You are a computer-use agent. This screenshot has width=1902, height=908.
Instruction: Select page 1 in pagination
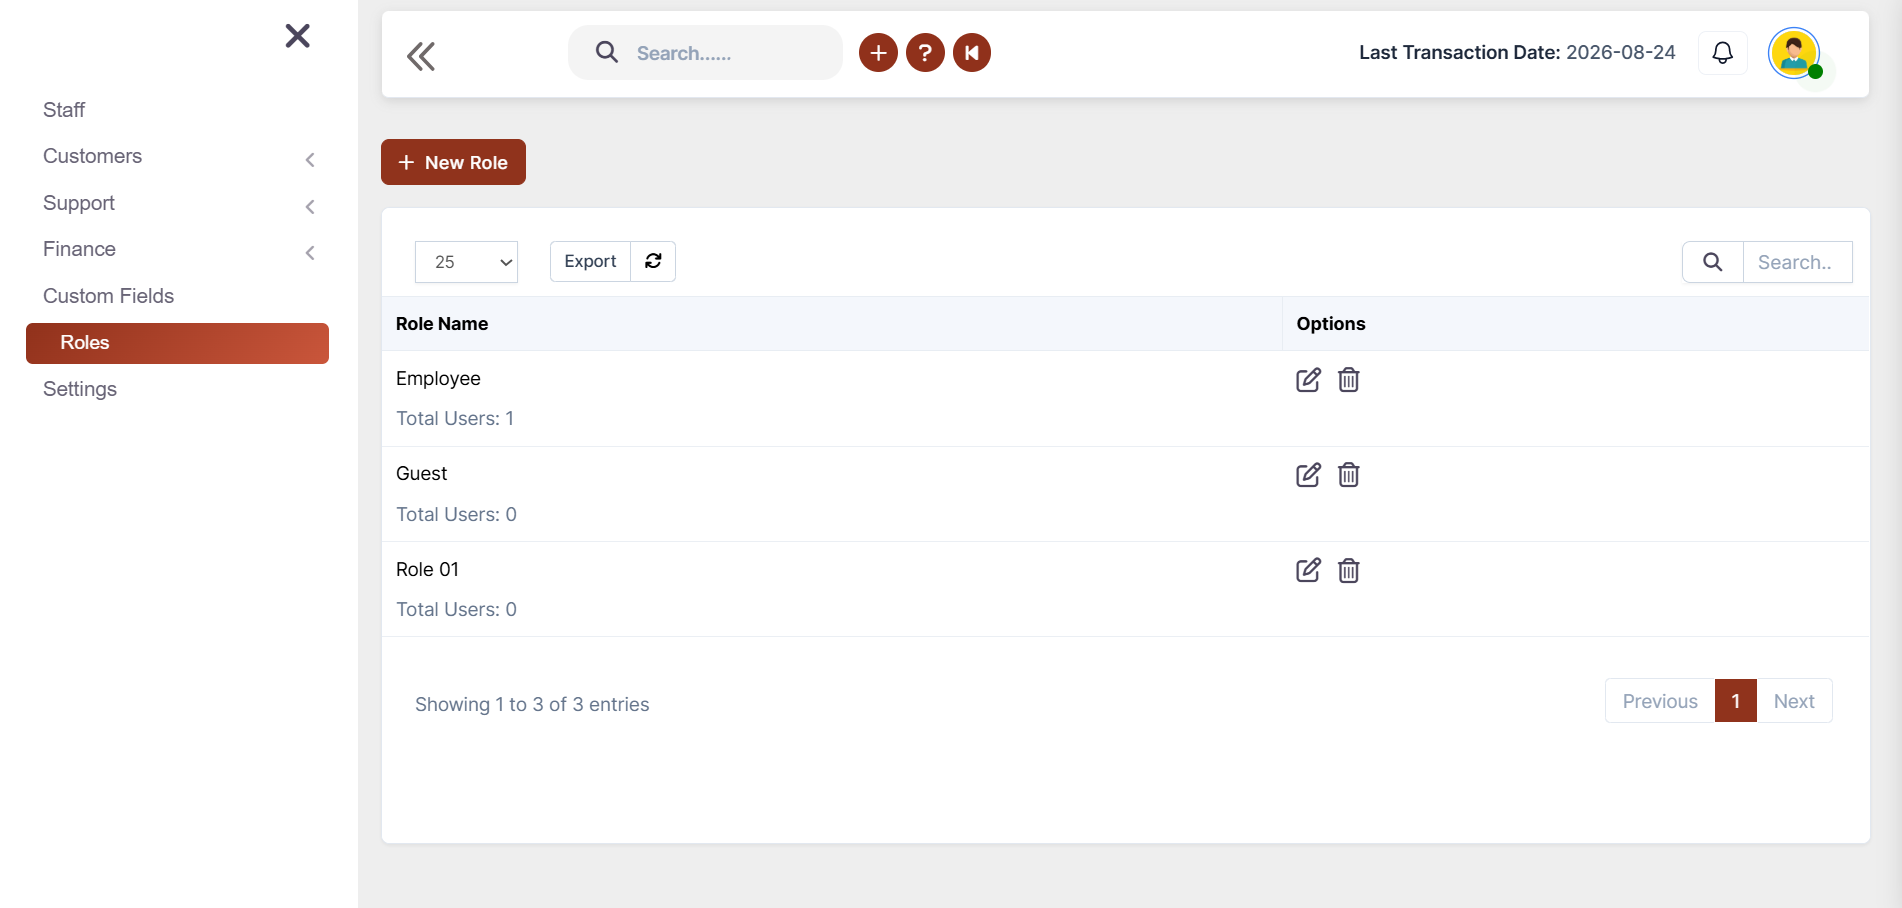[x=1736, y=701]
